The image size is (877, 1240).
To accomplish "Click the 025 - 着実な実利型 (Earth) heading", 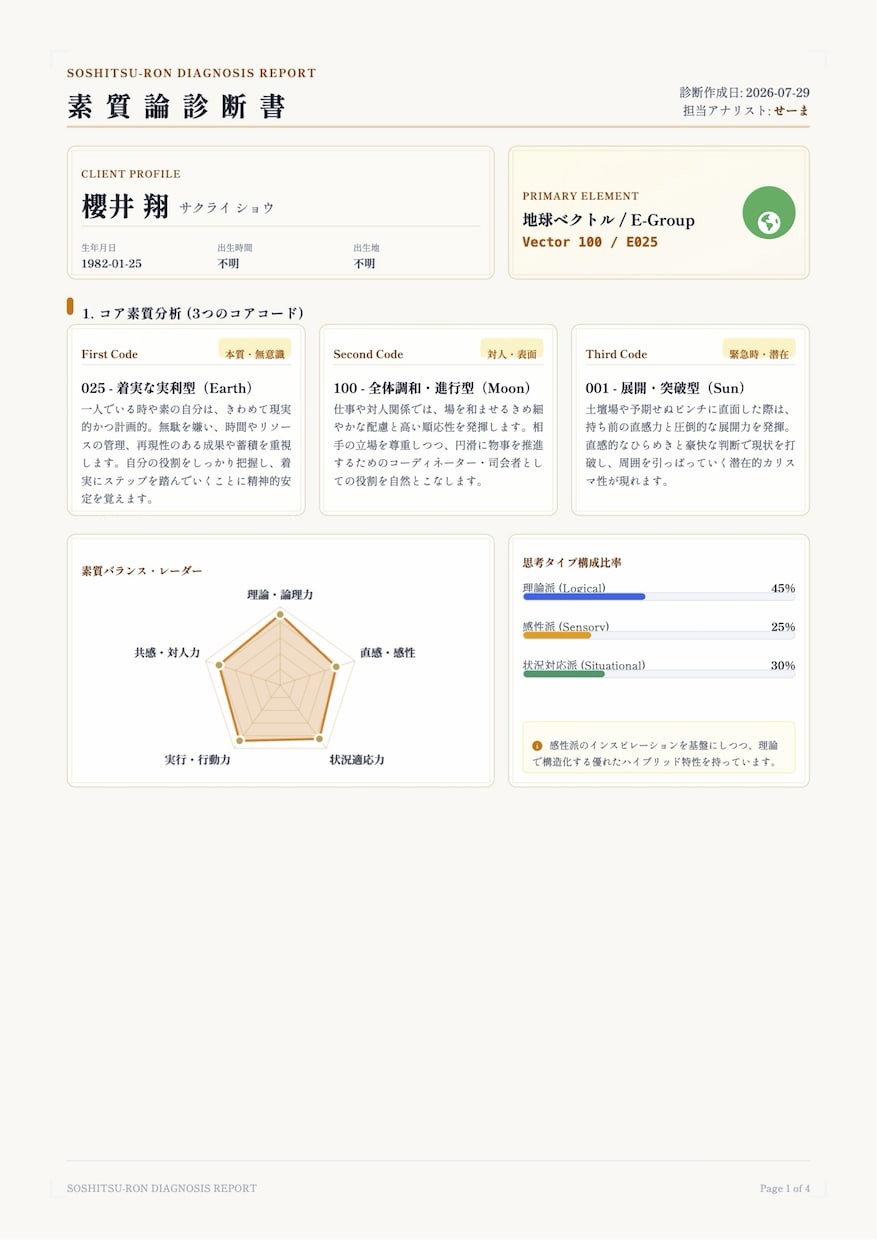I will tap(167, 388).
